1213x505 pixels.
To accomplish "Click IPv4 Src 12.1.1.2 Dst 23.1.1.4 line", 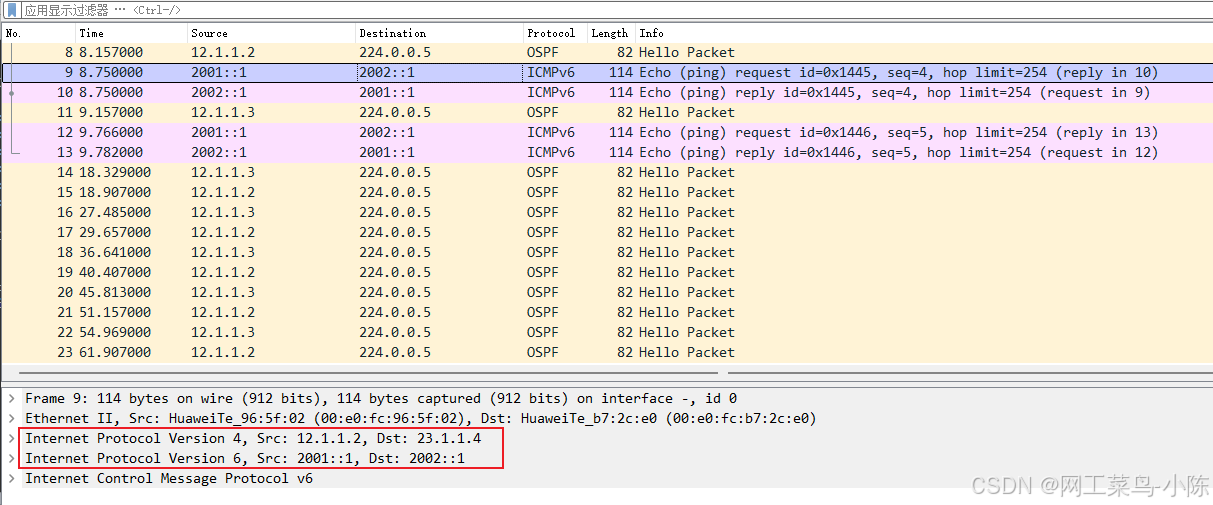I will [253, 438].
